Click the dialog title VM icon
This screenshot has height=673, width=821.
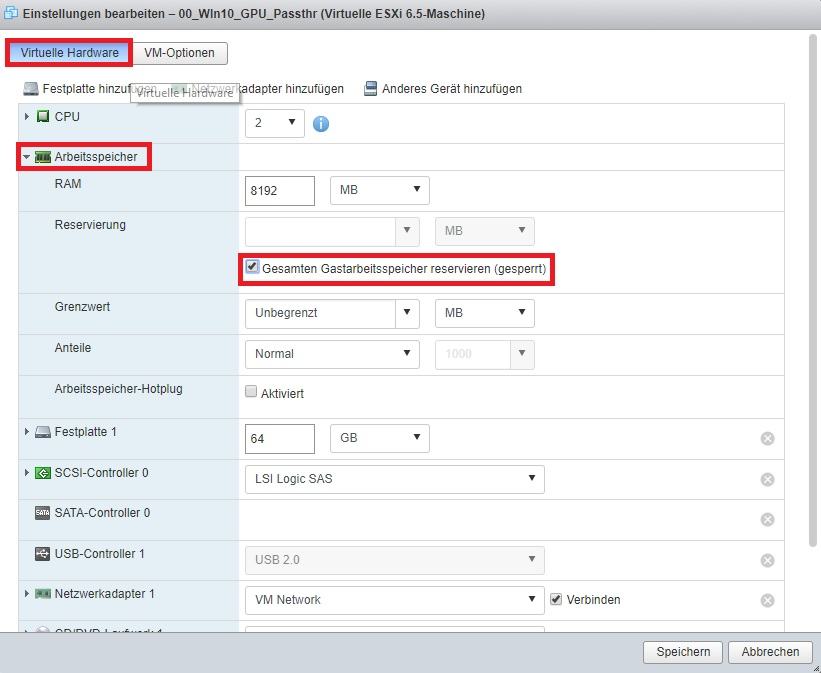pos(10,13)
